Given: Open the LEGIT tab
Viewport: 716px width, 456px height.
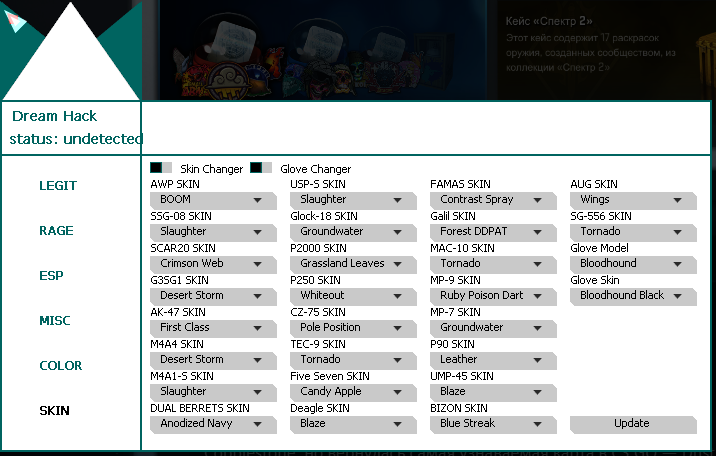Looking at the screenshot, I should tap(58, 186).
